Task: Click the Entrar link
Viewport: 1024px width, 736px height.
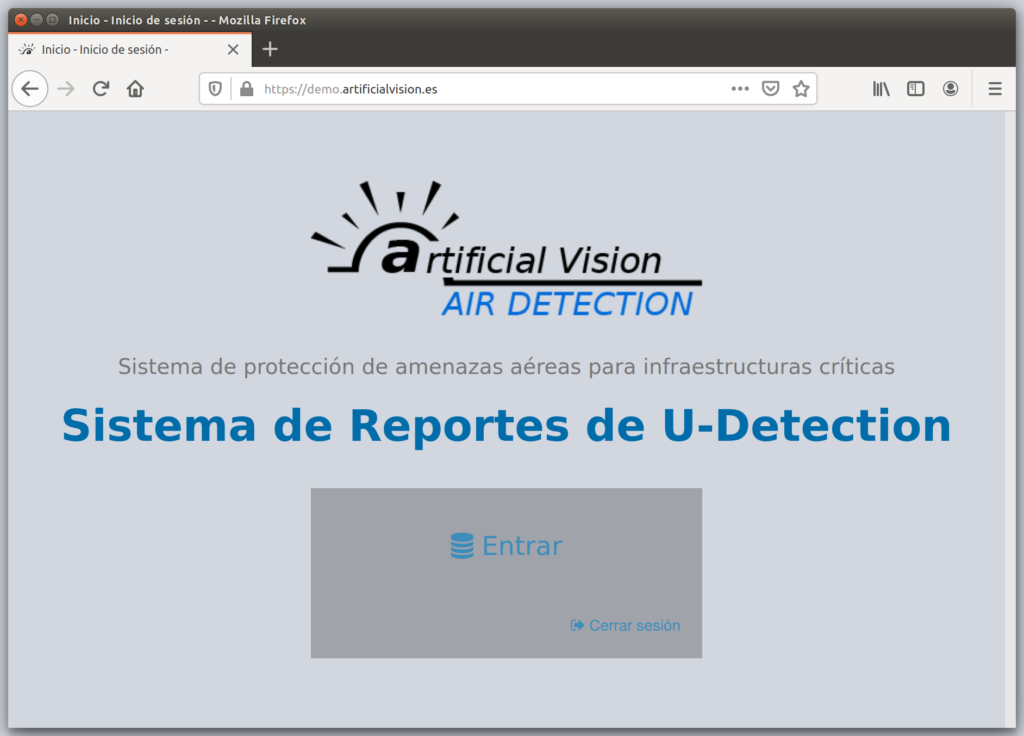Action: (x=522, y=546)
